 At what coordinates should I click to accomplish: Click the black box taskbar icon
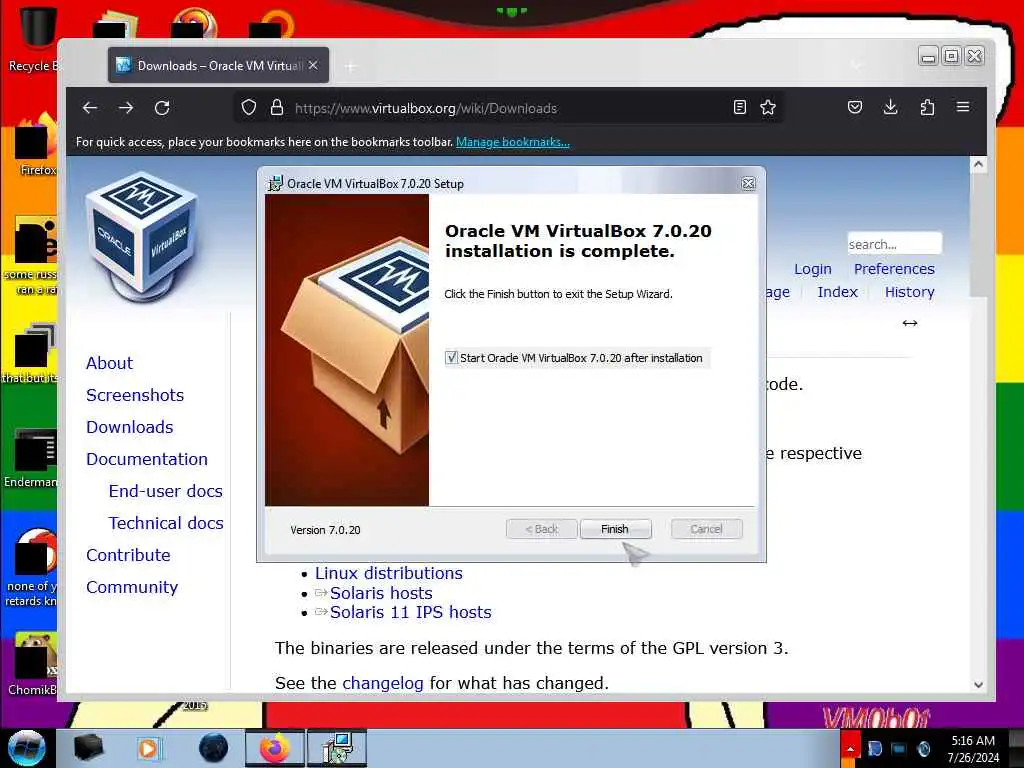coord(88,748)
